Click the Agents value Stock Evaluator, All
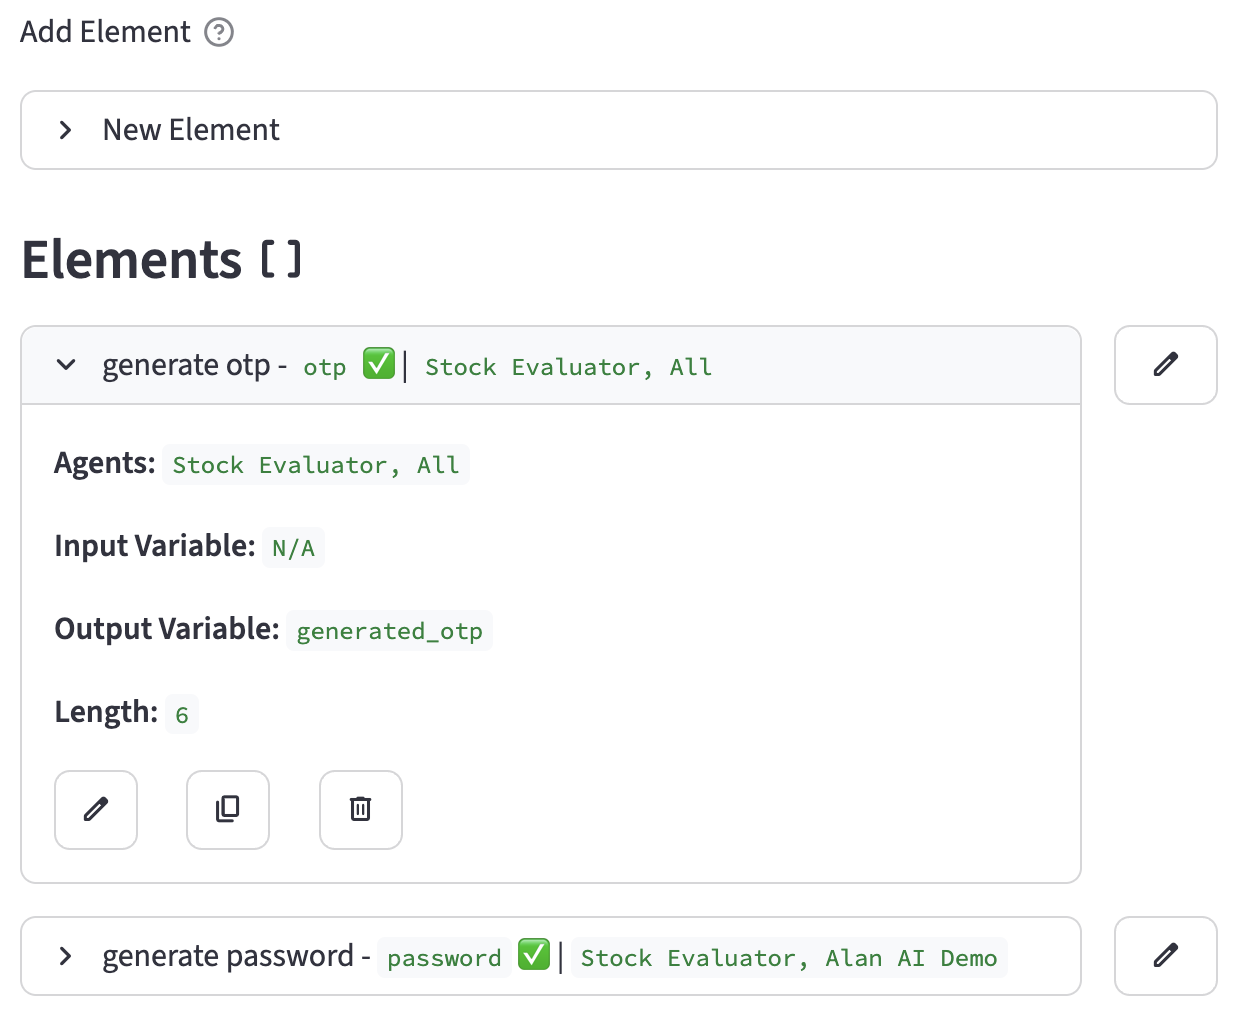 point(315,465)
